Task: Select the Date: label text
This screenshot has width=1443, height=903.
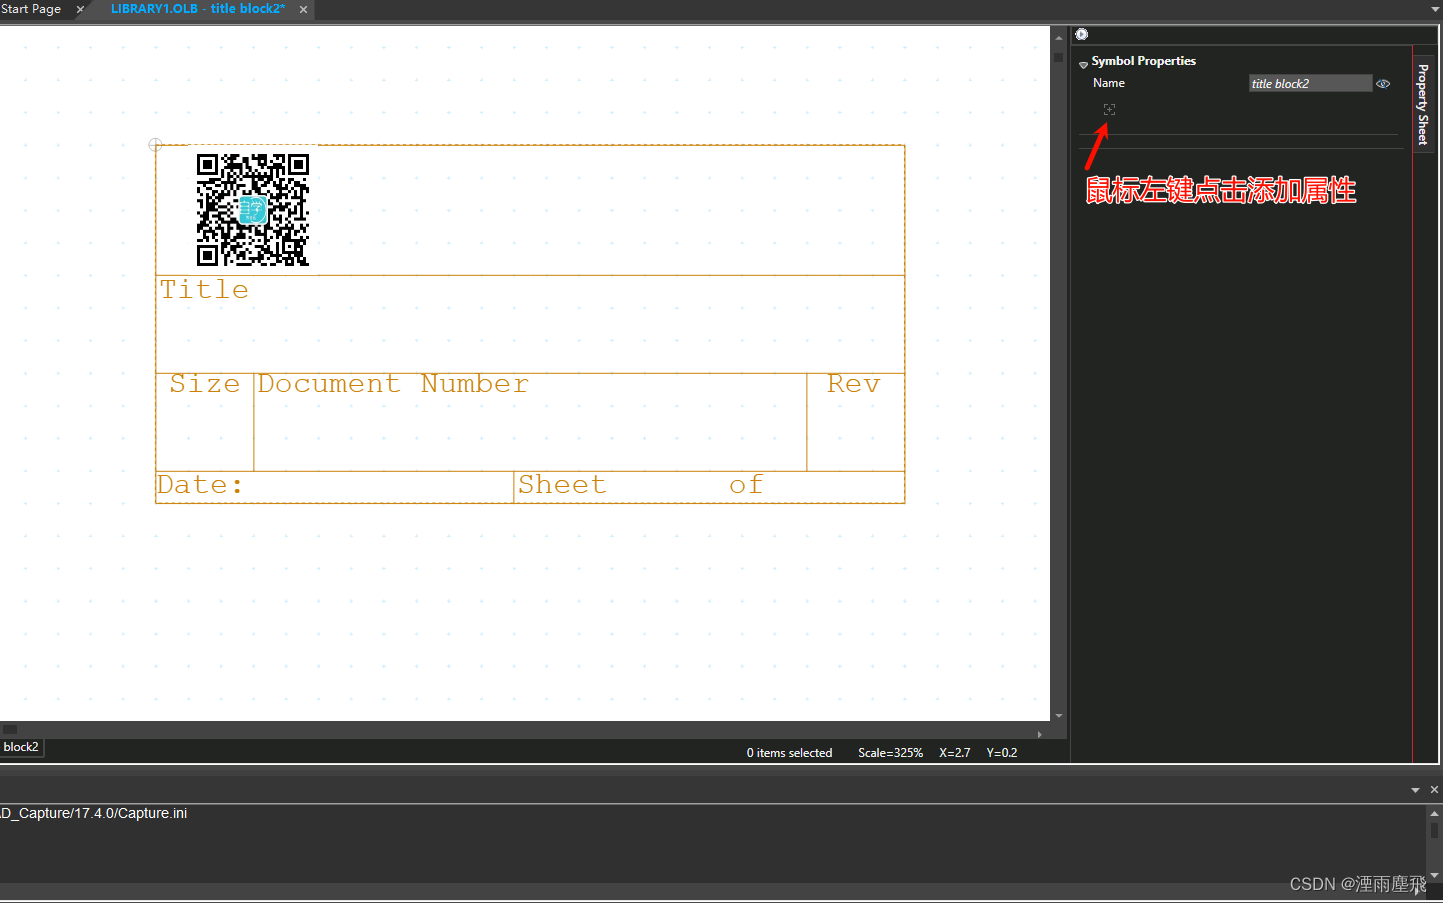Action: [x=200, y=485]
